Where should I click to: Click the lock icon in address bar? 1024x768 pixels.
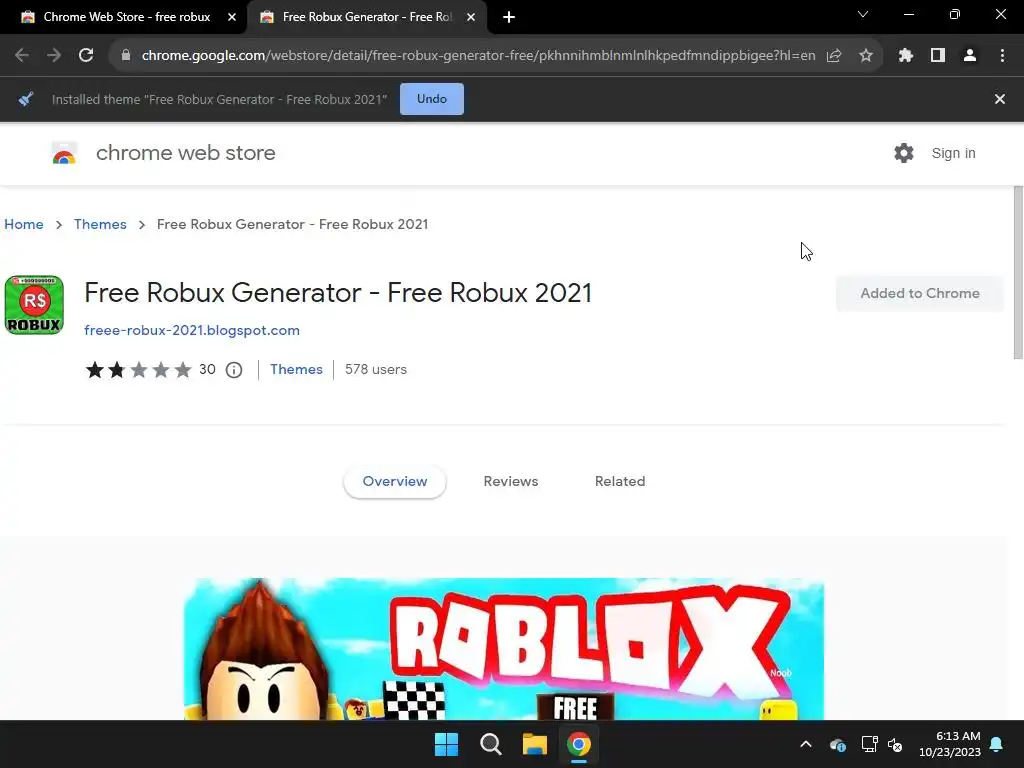click(x=126, y=56)
